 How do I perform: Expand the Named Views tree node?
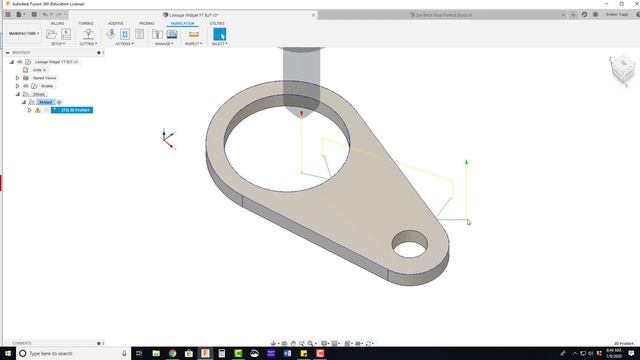coord(17,78)
